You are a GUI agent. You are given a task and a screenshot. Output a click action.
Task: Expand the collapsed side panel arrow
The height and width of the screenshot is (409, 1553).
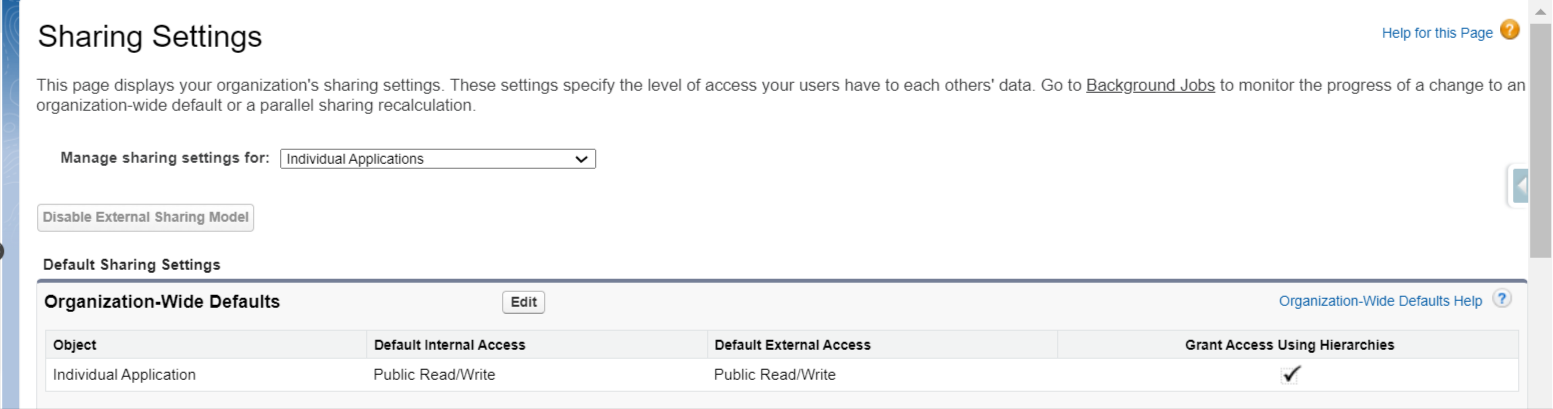point(1521,186)
